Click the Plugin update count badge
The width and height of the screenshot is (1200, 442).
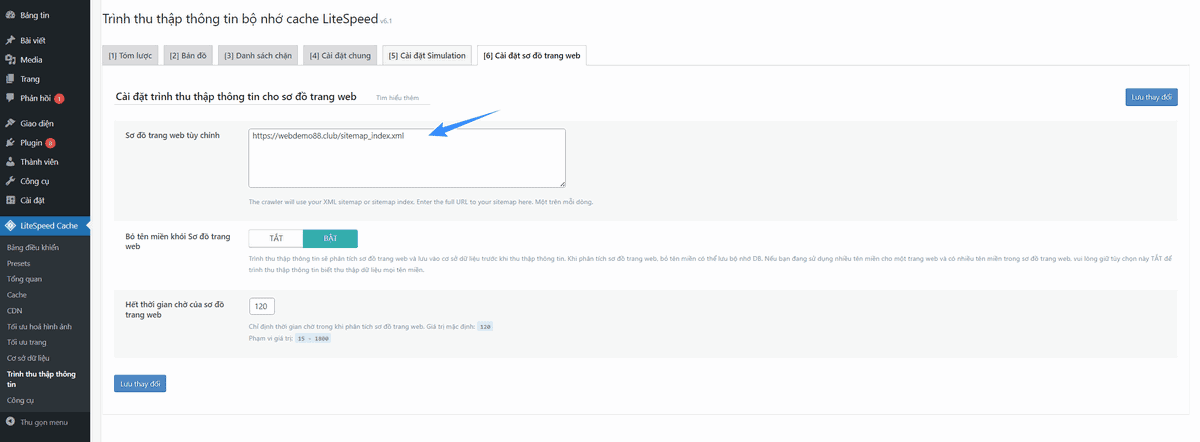click(x=50, y=143)
